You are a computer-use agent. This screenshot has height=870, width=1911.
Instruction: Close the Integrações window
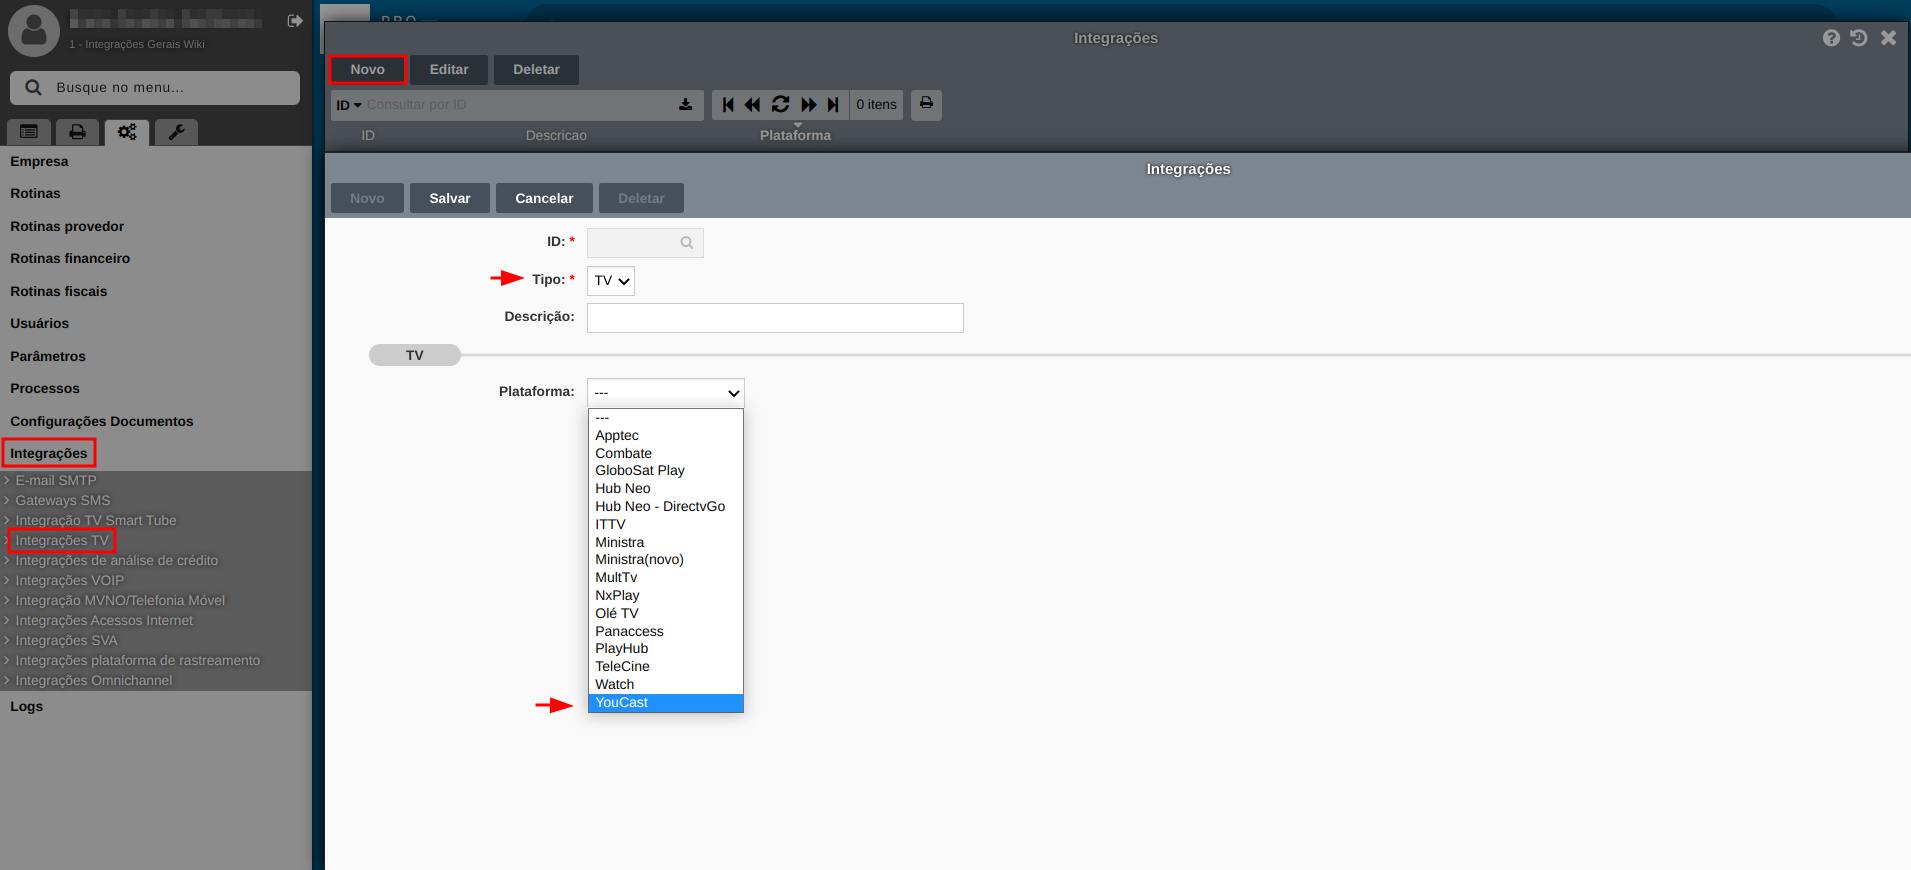[x=1888, y=38]
